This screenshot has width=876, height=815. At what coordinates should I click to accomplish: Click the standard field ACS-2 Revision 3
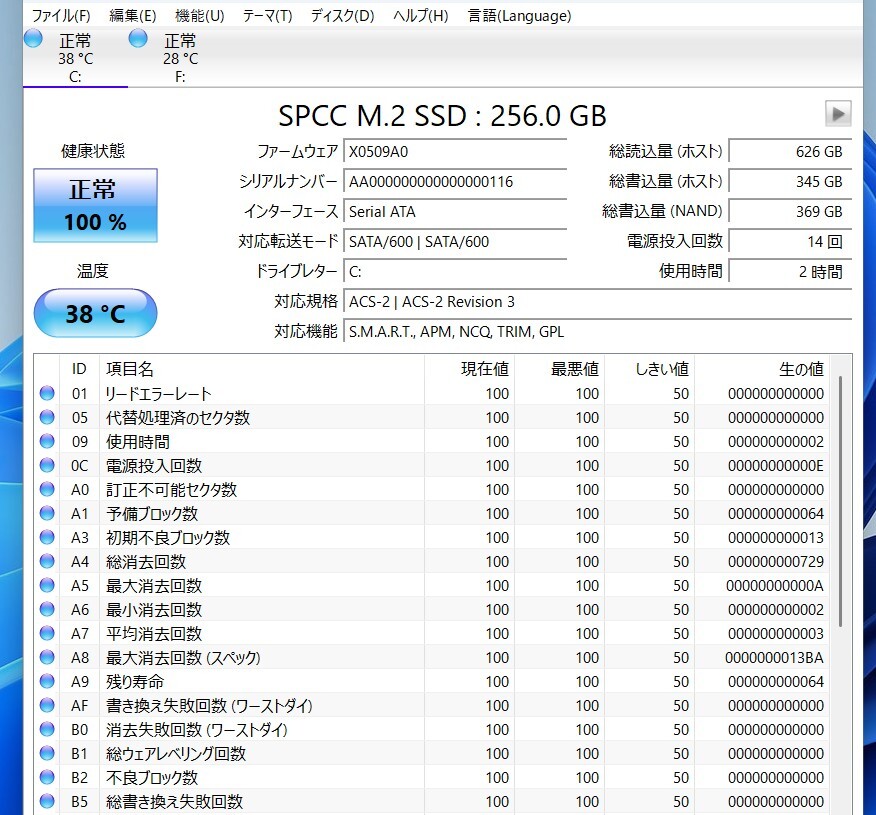point(598,302)
